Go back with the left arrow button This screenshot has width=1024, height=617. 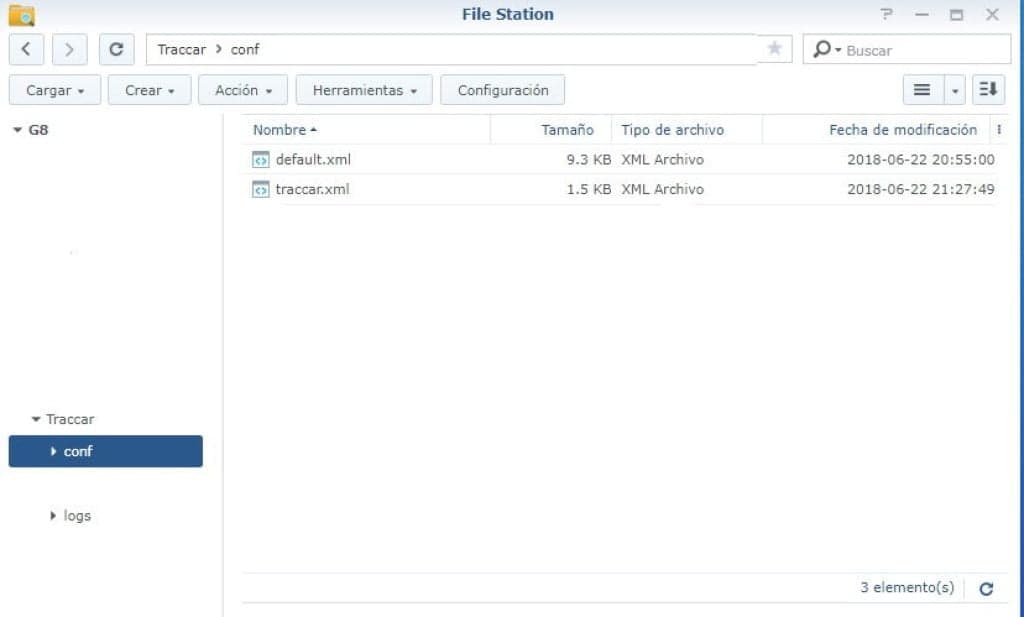coord(26,50)
